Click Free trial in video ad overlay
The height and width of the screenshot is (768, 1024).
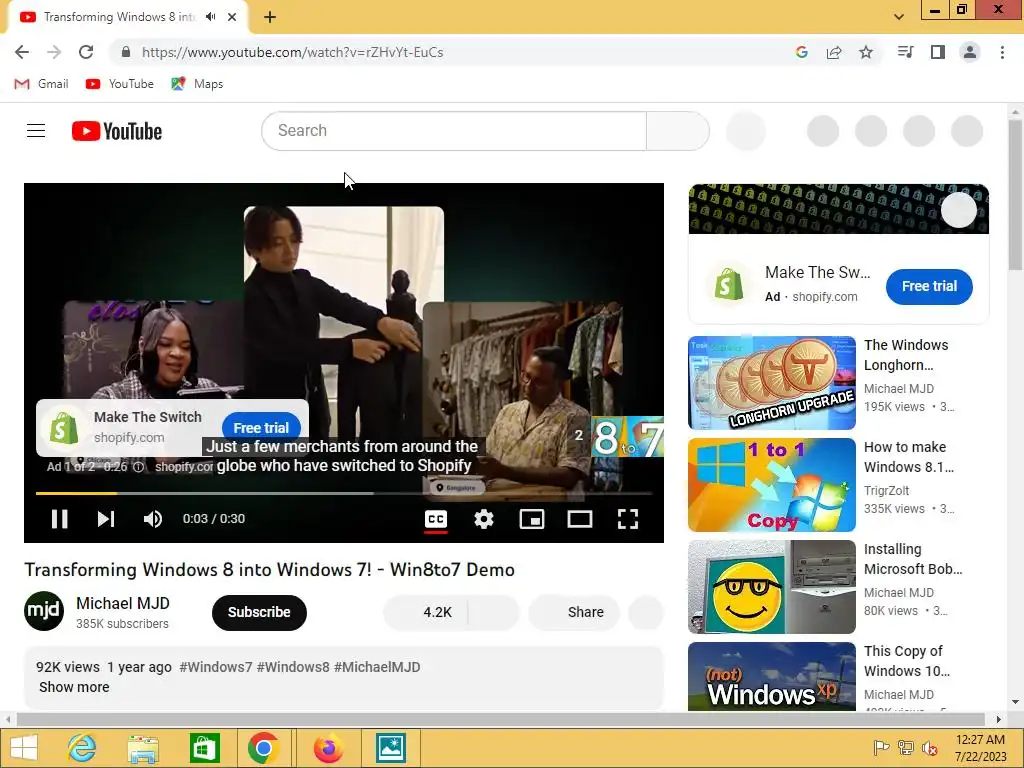[261, 428]
